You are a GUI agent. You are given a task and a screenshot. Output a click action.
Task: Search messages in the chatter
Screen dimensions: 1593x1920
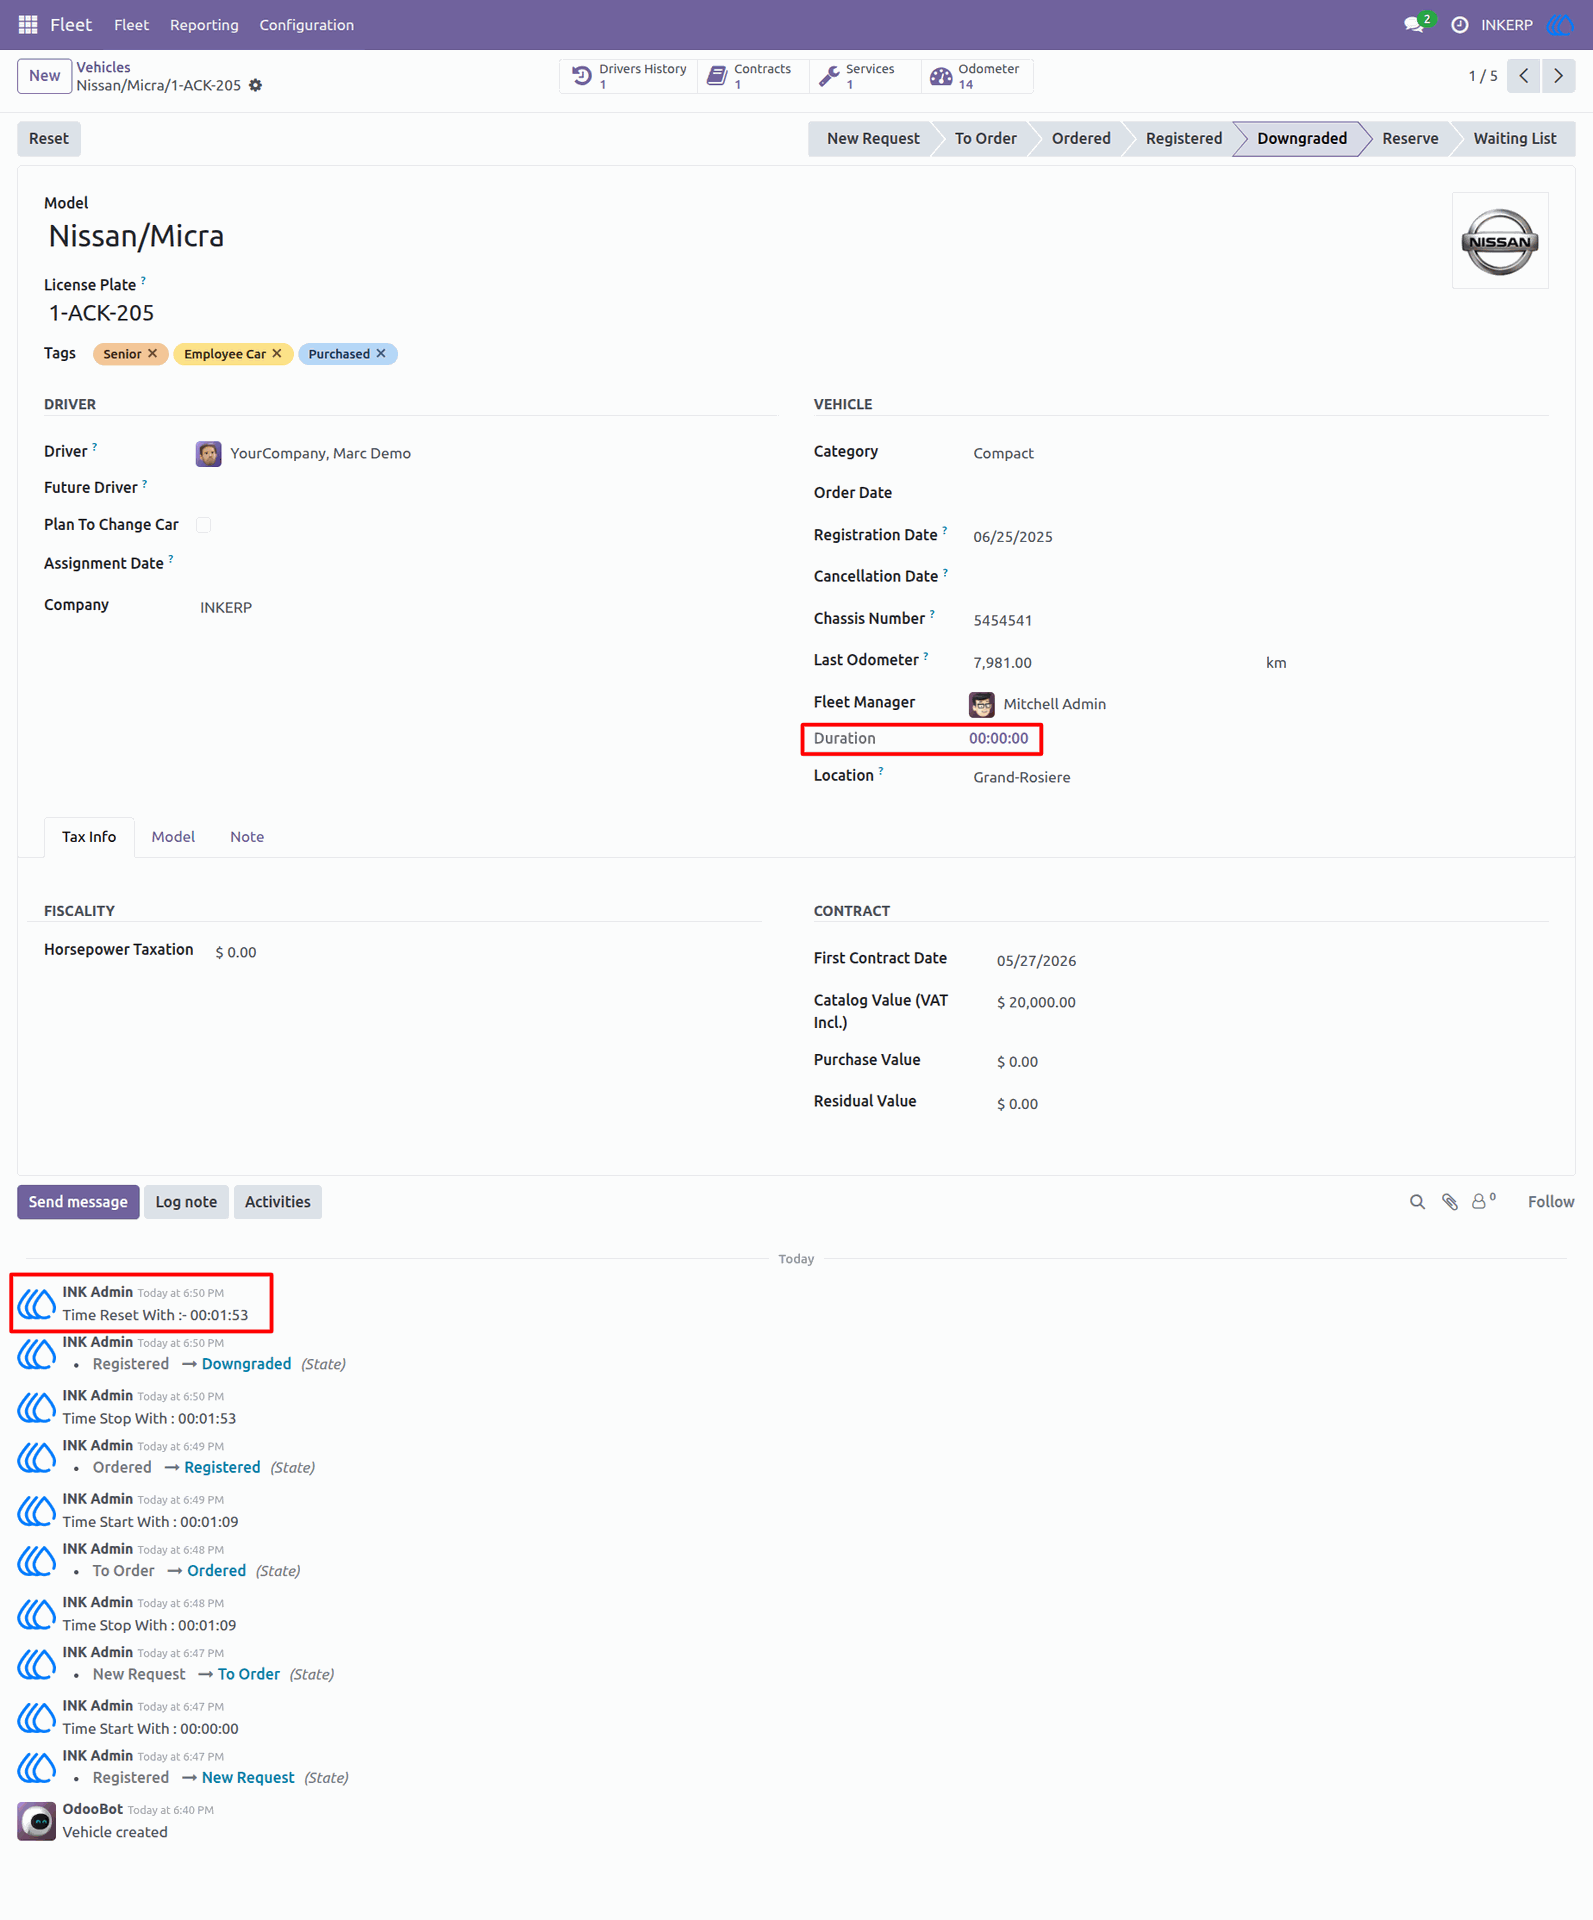pos(1417,1202)
